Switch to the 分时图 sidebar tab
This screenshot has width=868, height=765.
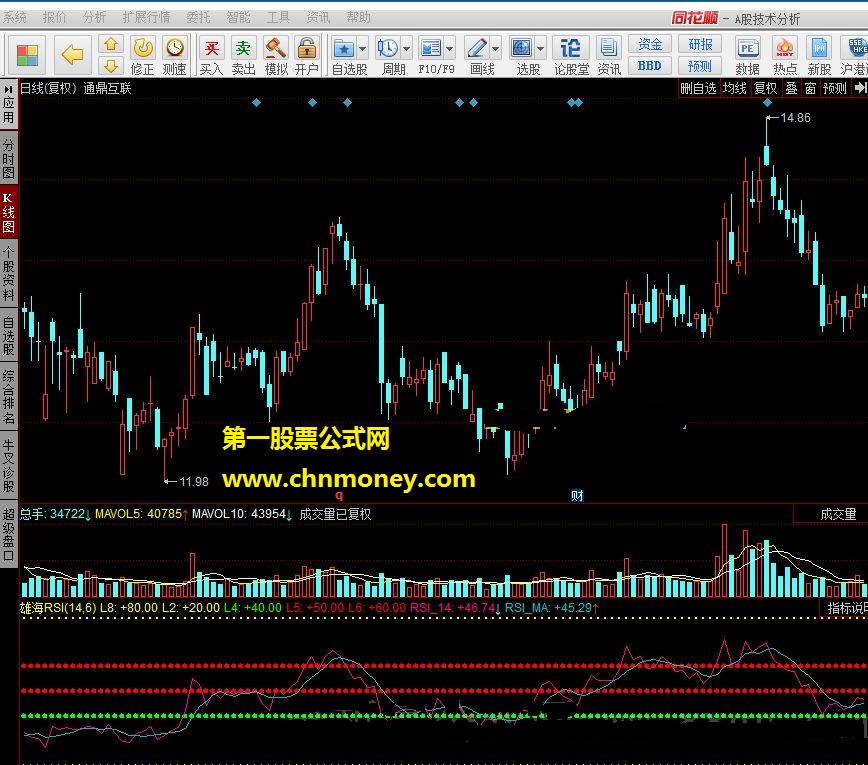[8, 158]
